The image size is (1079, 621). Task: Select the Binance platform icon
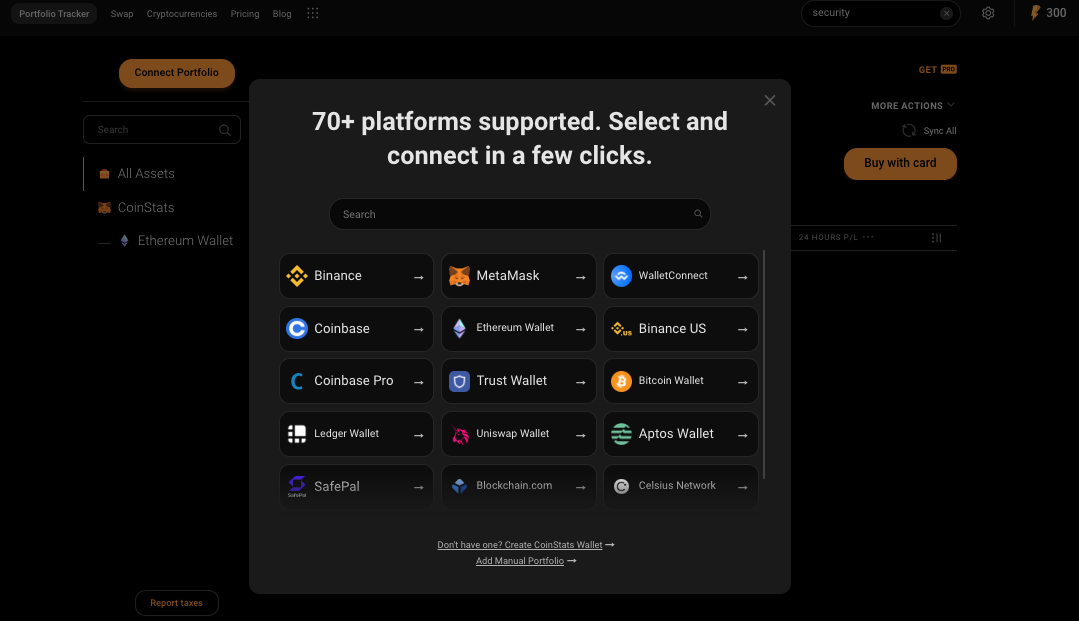click(296, 275)
